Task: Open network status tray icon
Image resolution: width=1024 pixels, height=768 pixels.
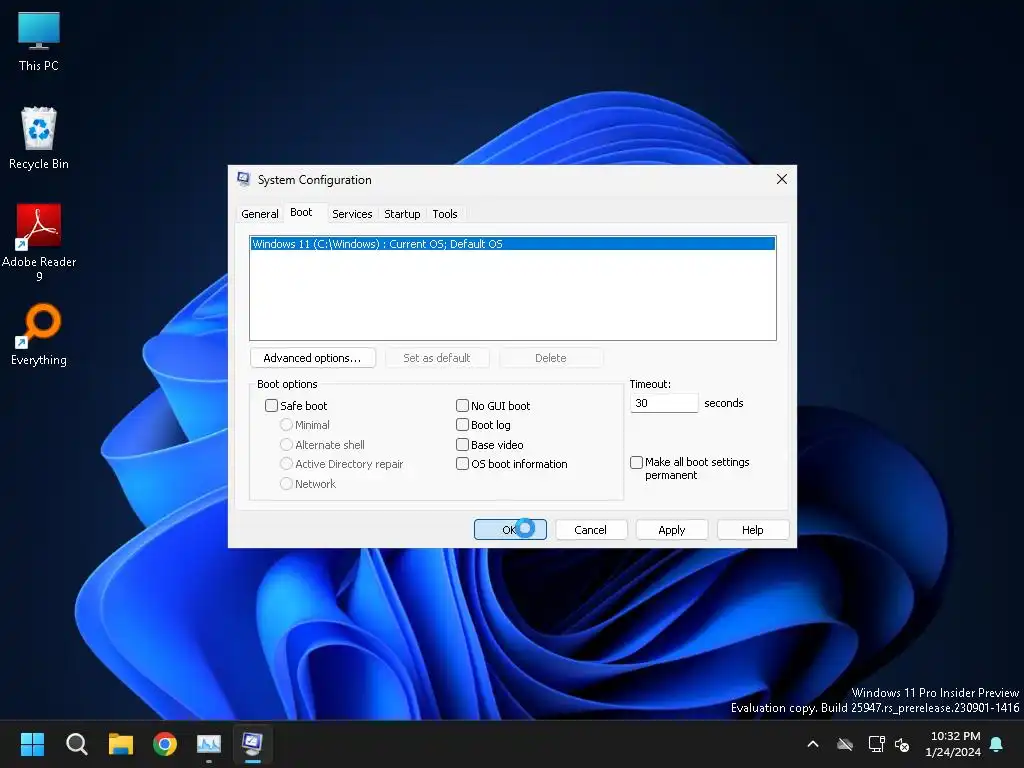Action: [876, 744]
